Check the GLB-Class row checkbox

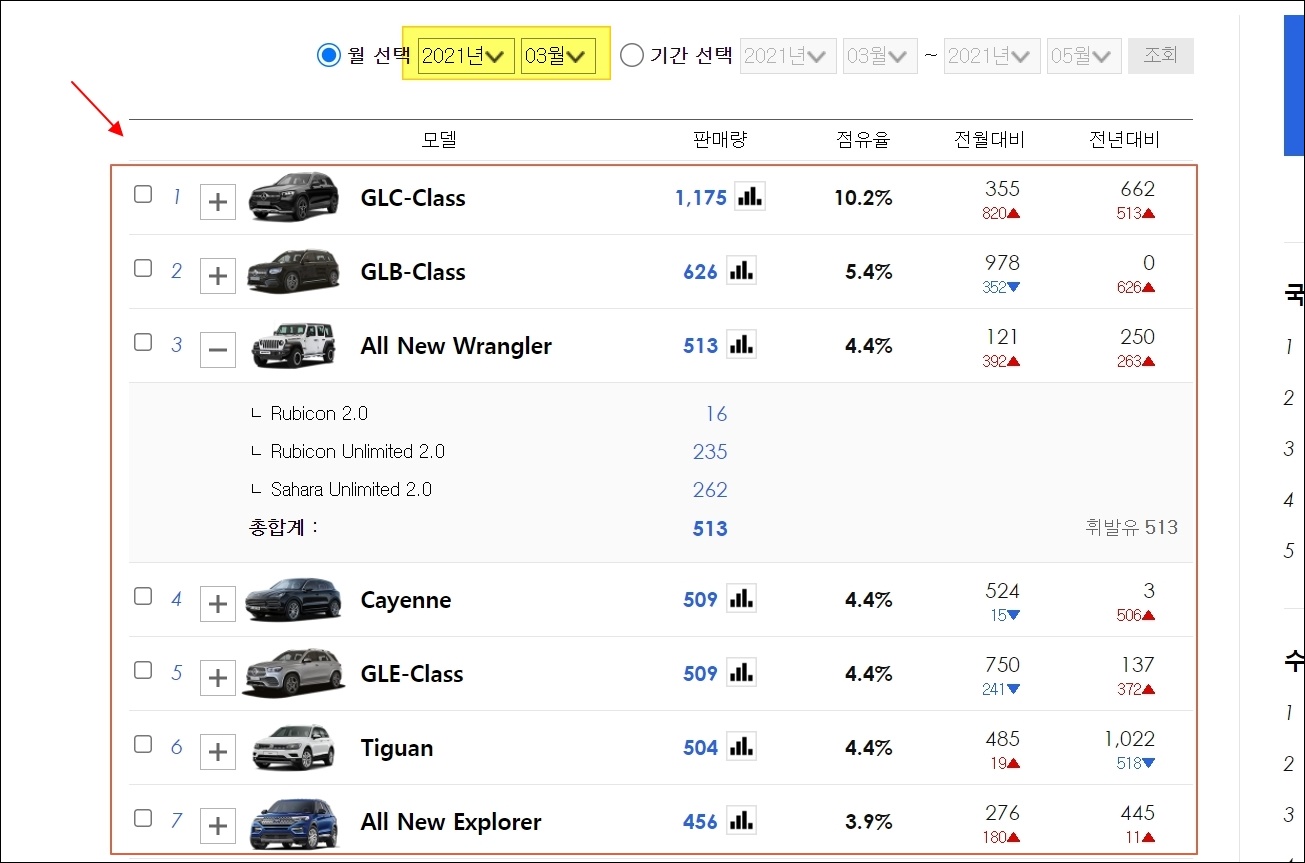[x=143, y=268]
